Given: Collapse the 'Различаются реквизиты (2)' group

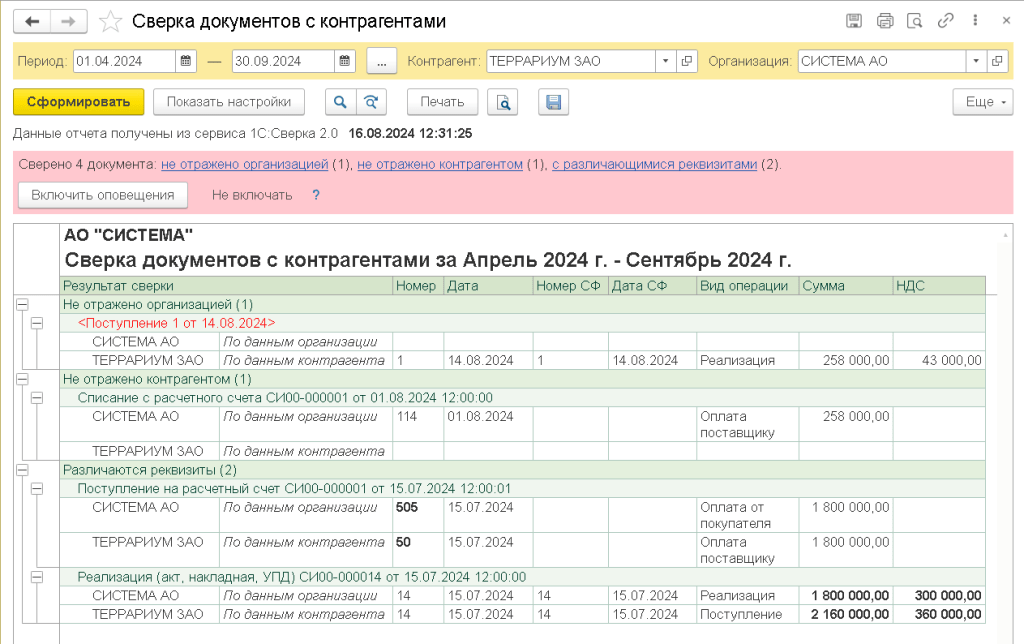Looking at the screenshot, I should pyautogui.click(x=22, y=470).
